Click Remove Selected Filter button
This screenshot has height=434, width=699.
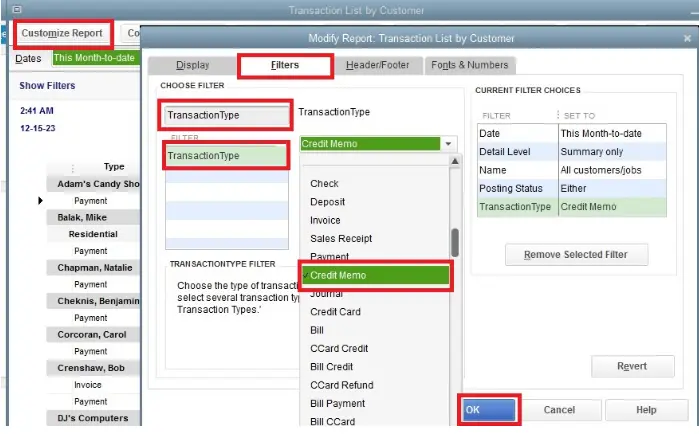[576, 254]
